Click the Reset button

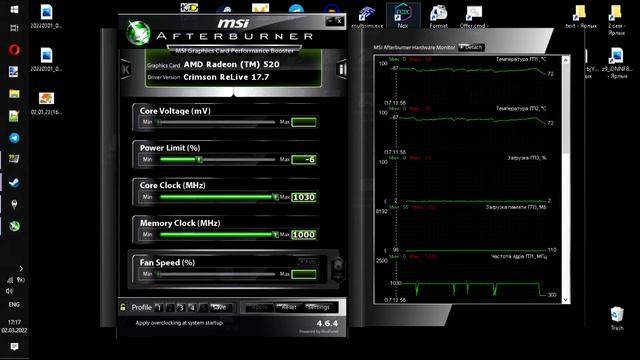tap(289, 307)
